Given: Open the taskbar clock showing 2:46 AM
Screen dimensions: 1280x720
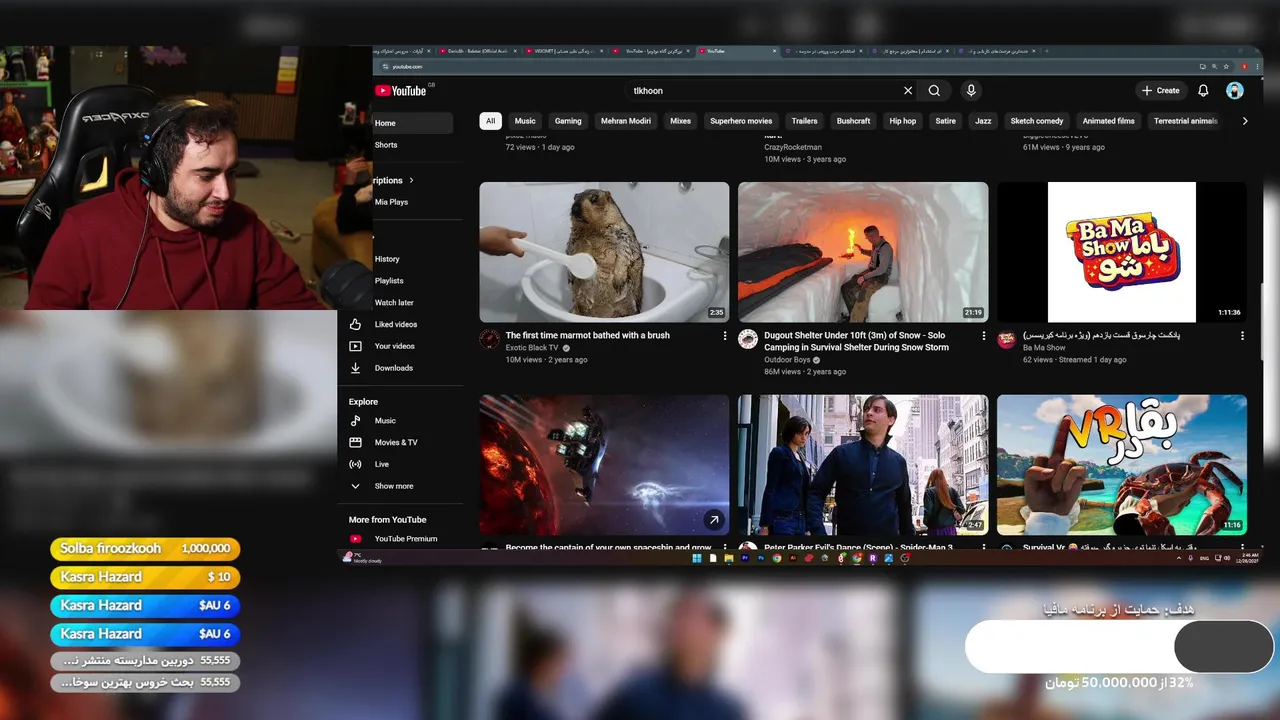Looking at the screenshot, I should click(x=1249, y=558).
